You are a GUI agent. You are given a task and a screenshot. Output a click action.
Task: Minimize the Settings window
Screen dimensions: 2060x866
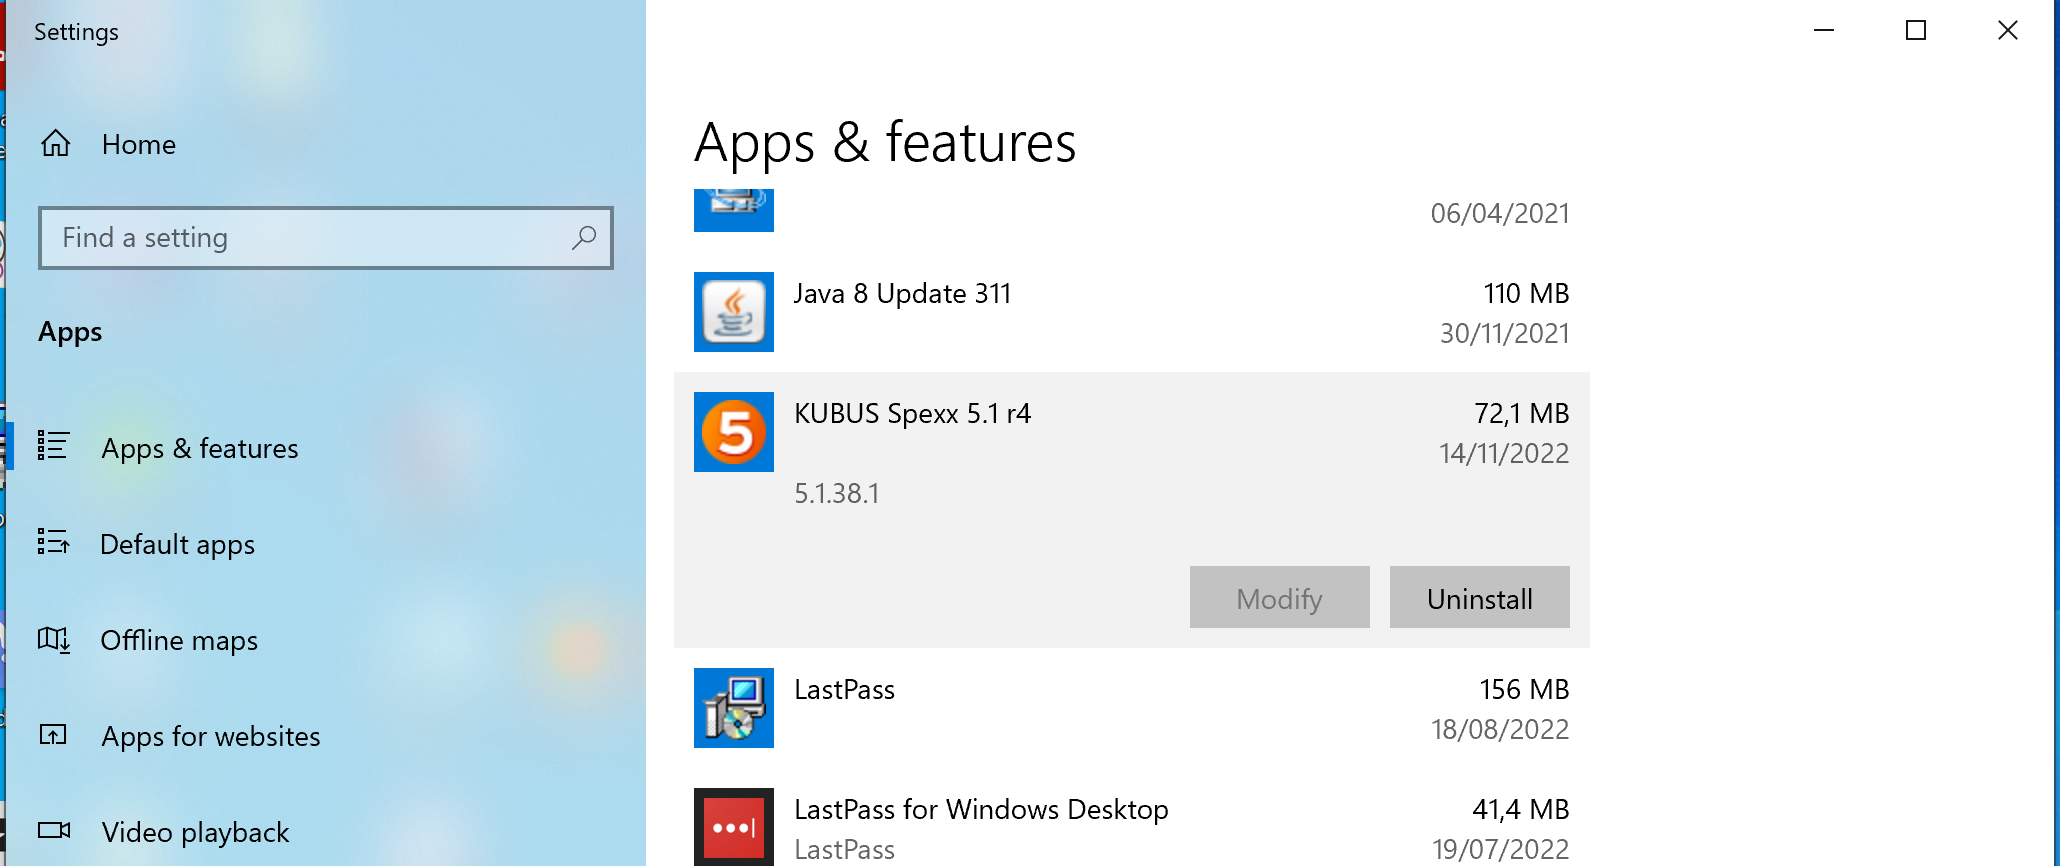point(1824,30)
